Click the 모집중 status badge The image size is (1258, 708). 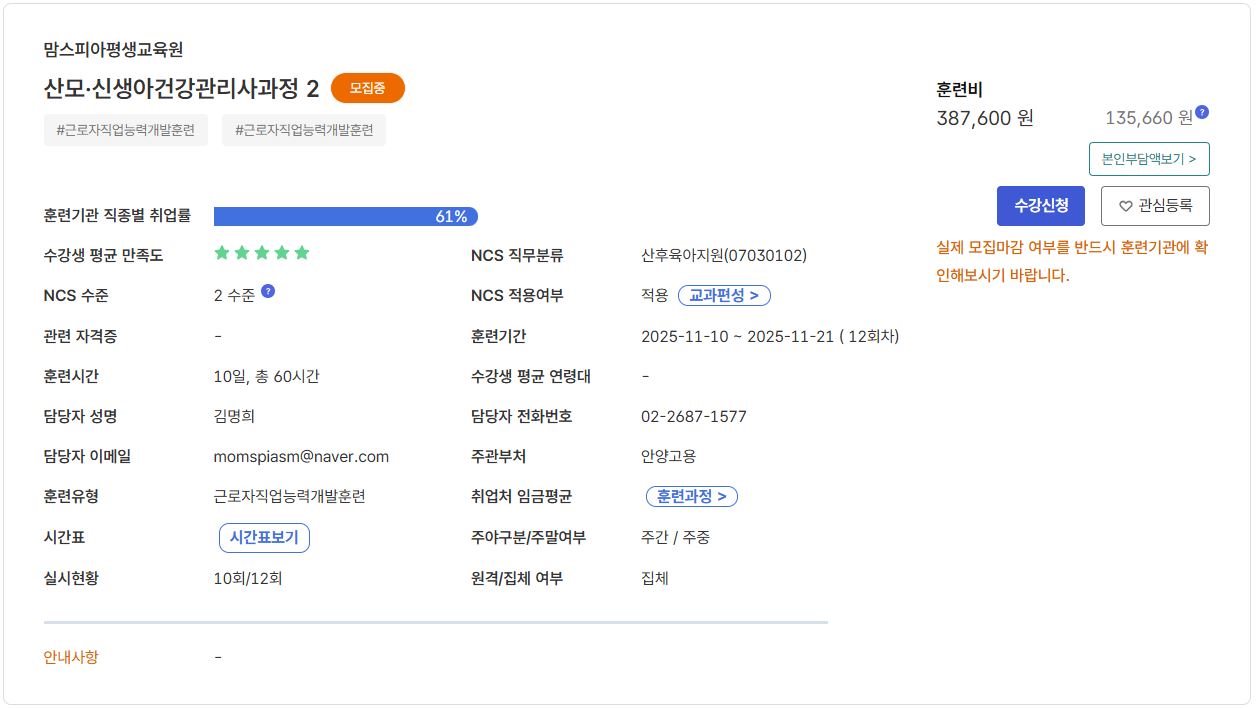click(367, 89)
